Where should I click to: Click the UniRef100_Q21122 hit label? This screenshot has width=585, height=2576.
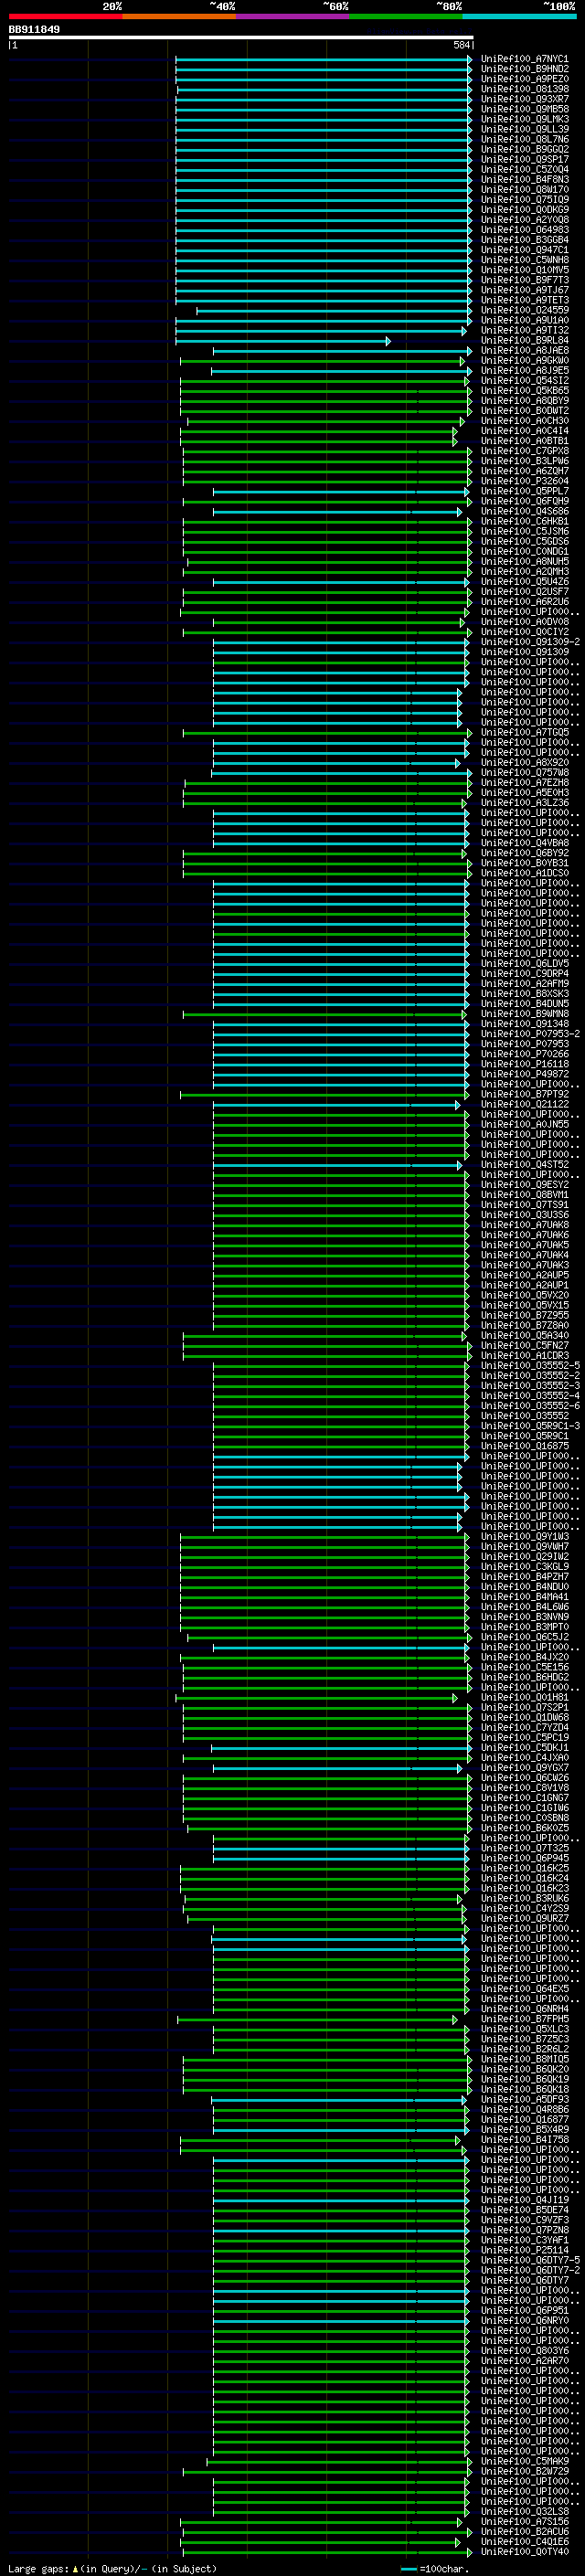point(524,1104)
